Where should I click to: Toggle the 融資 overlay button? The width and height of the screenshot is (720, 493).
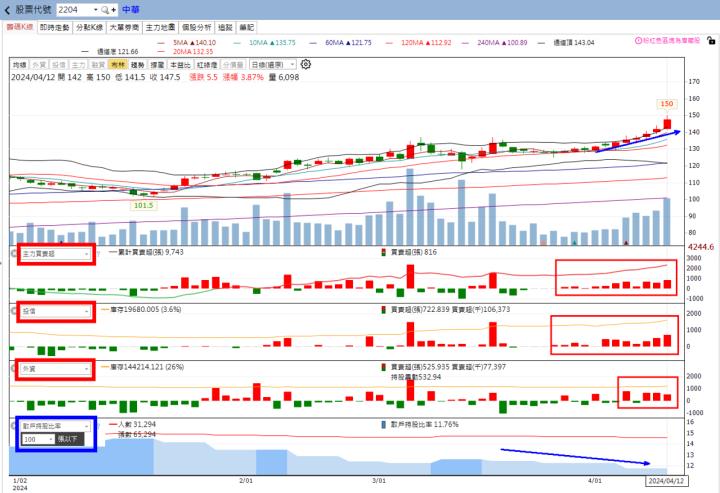click(98, 65)
